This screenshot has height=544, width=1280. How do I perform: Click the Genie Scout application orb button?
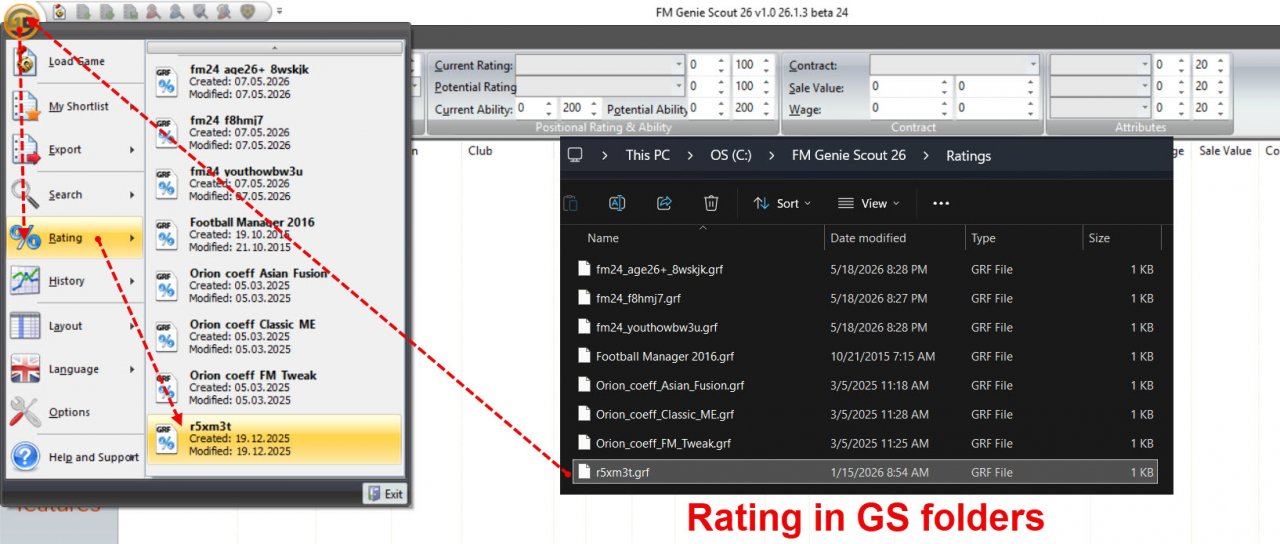click(22, 20)
